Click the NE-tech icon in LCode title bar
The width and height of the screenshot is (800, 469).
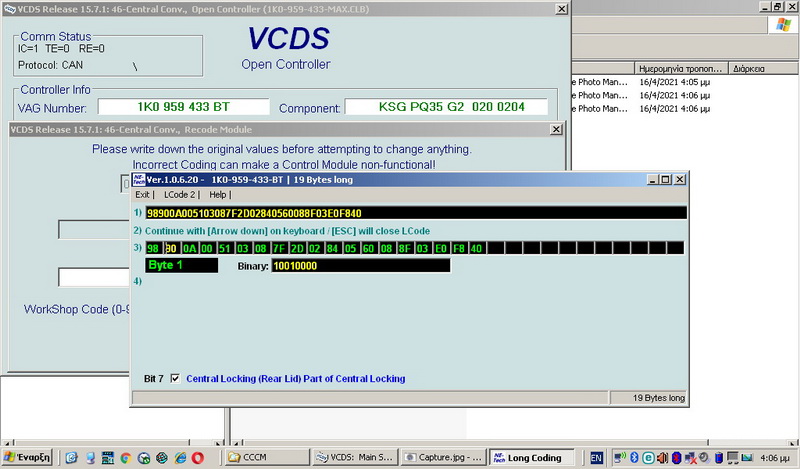point(138,179)
